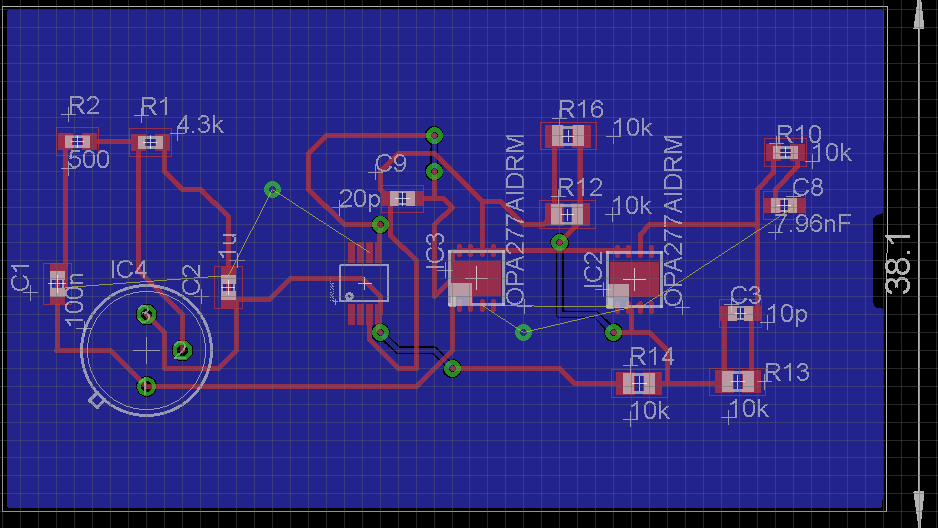938x528 pixels.
Task: Click the IC4 designator label
Action: click(129, 270)
